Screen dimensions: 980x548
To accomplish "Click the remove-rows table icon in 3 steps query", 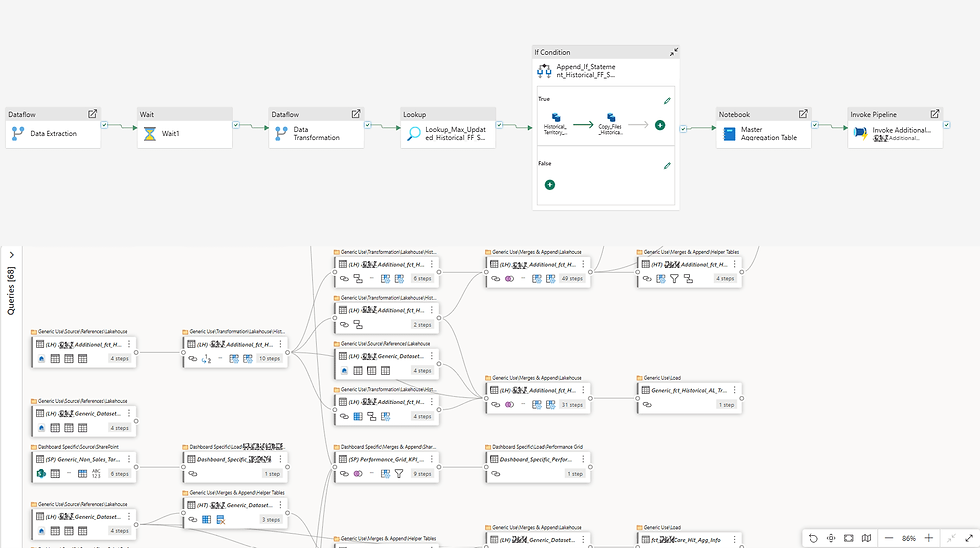I will click(x=221, y=519).
